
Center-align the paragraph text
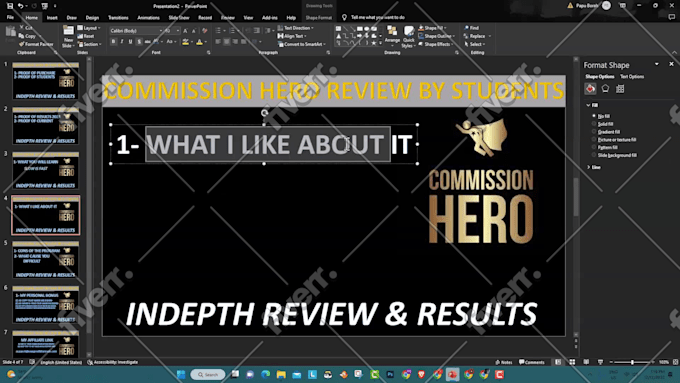pos(226,42)
